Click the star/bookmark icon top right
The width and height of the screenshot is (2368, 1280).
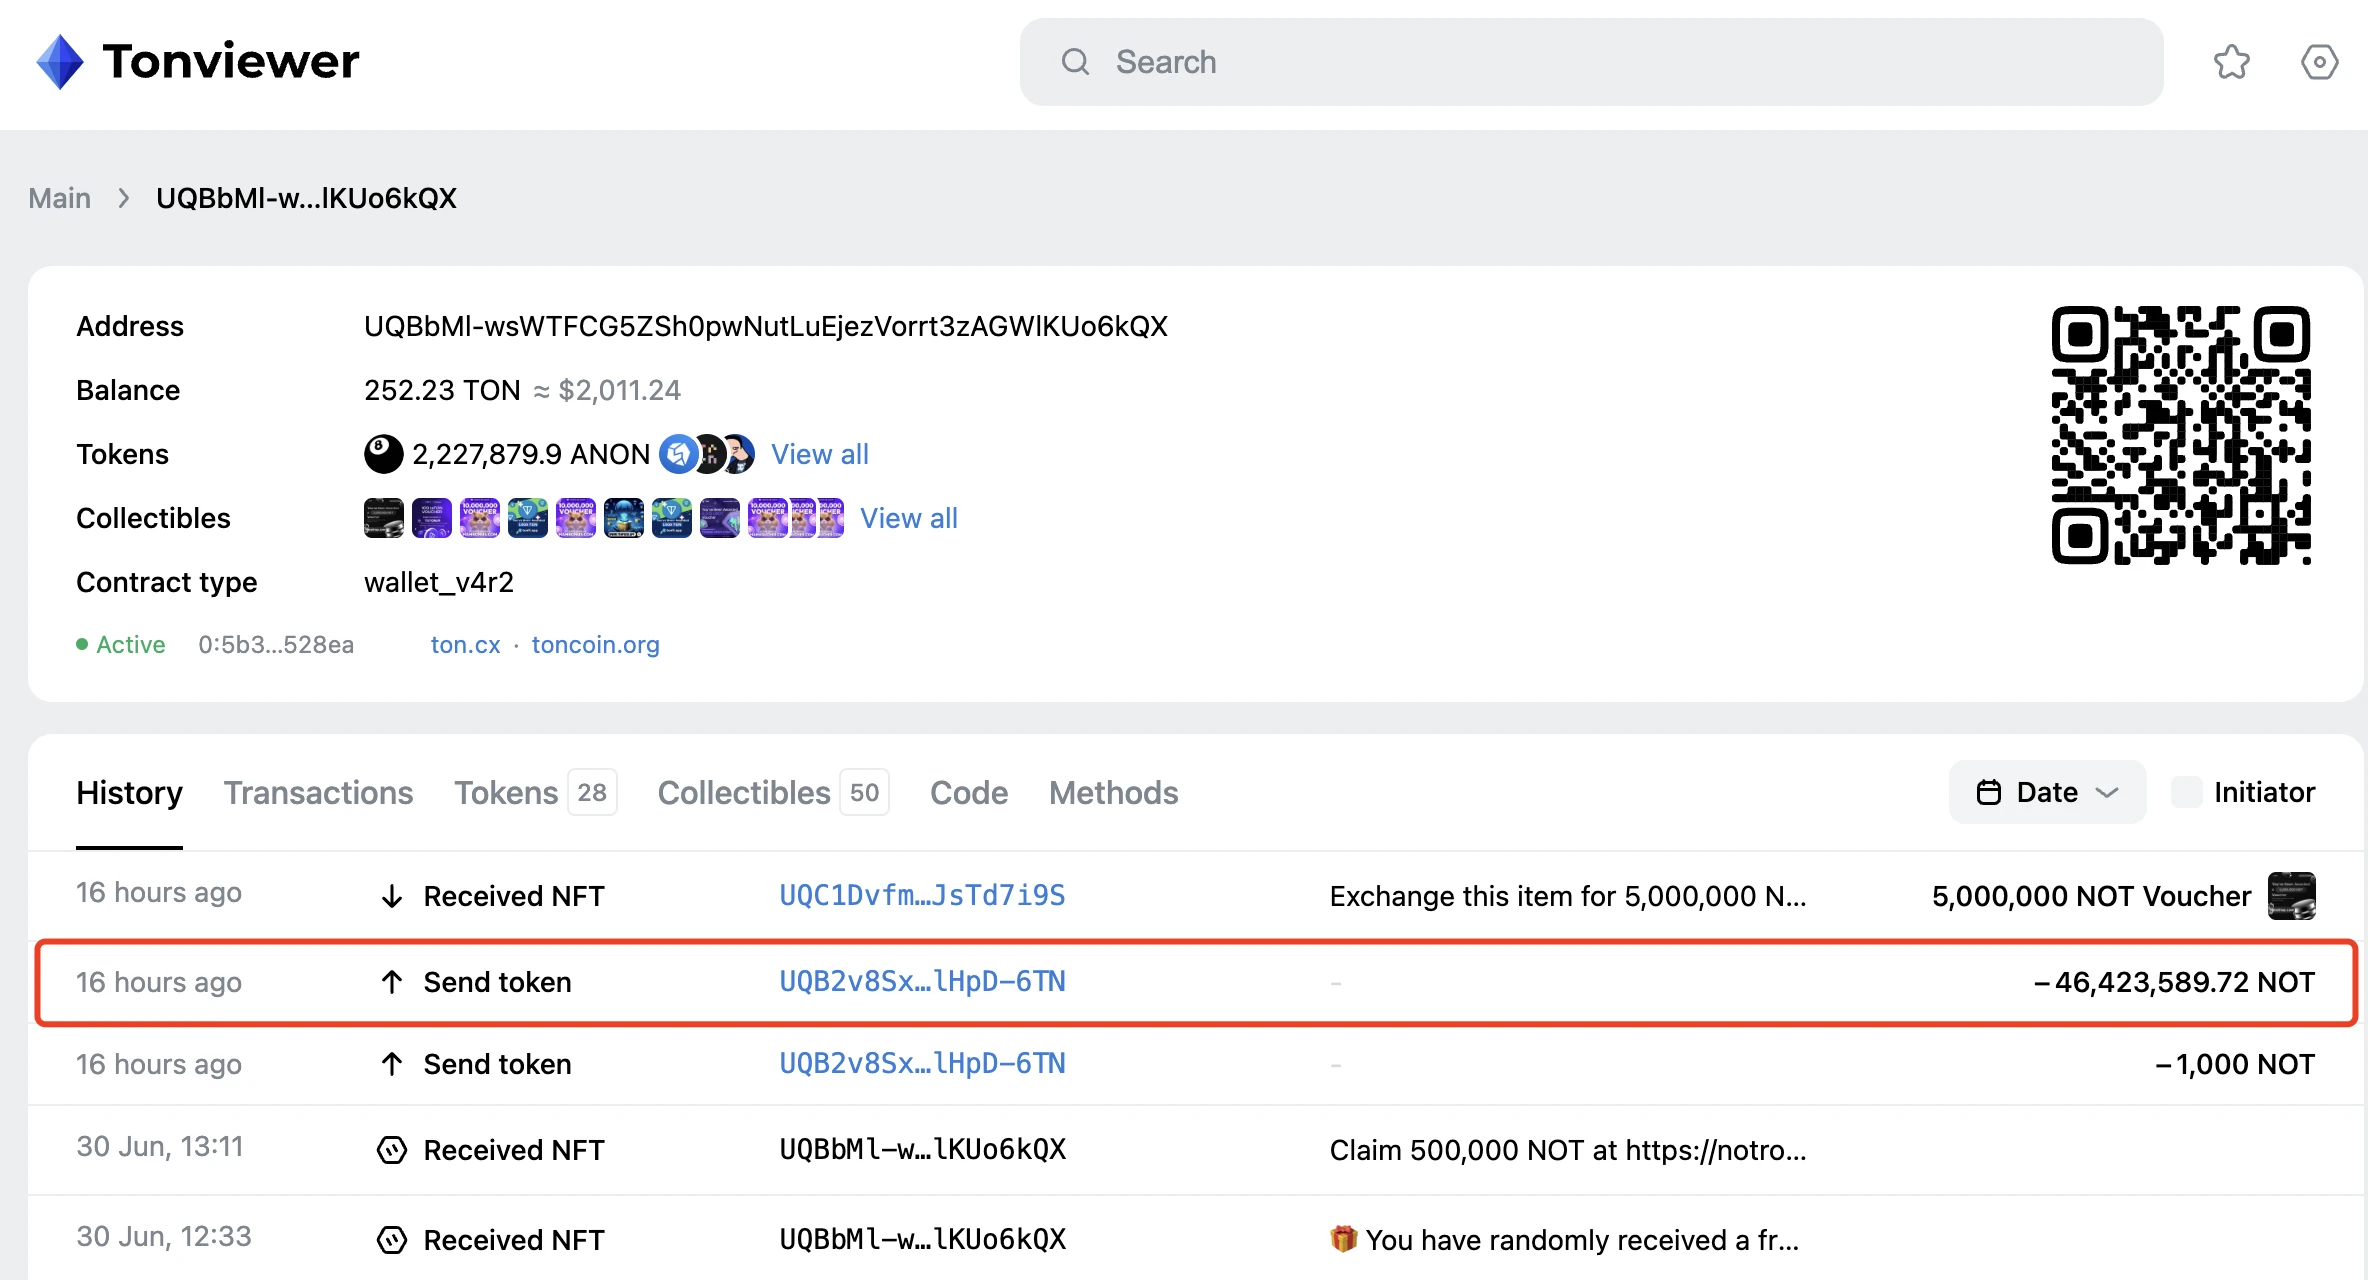(x=2231, y=63)
